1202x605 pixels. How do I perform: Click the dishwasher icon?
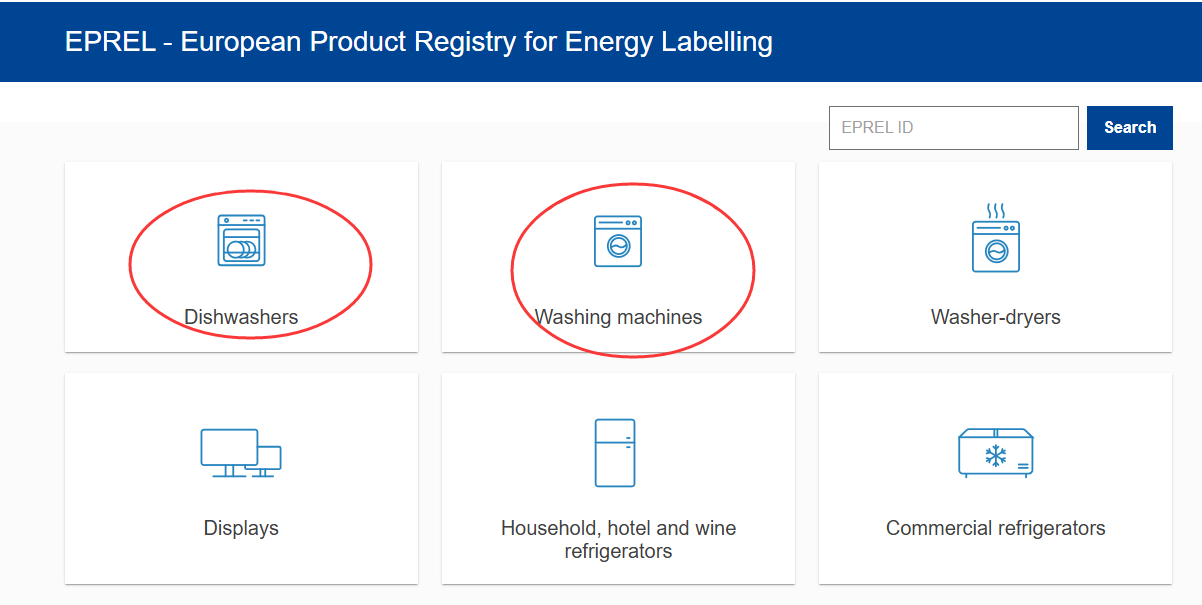click(241, 240)
